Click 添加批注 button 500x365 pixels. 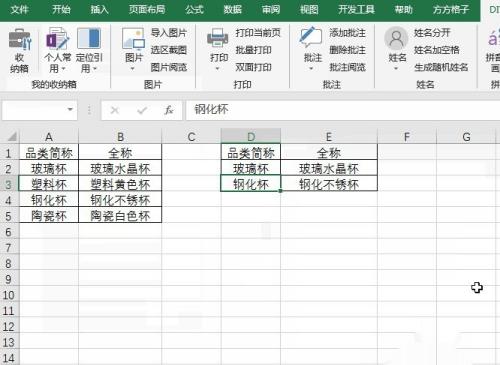pos(347,33)
